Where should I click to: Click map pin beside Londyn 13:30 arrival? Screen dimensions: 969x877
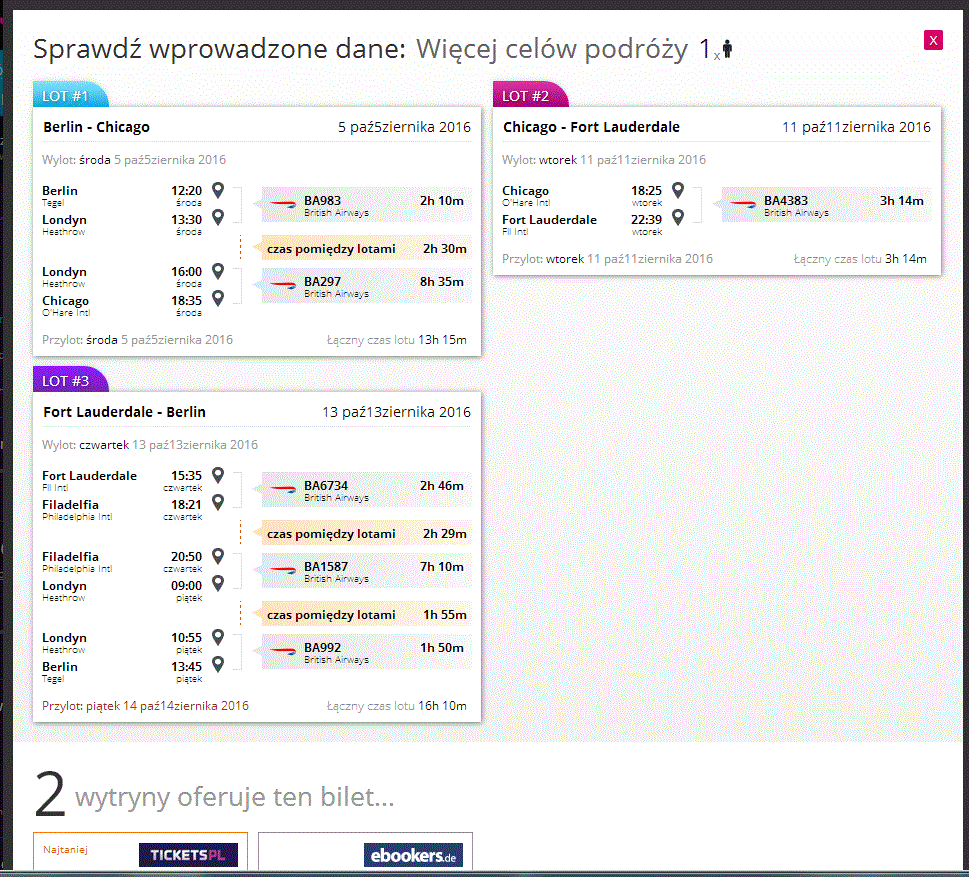218,217
